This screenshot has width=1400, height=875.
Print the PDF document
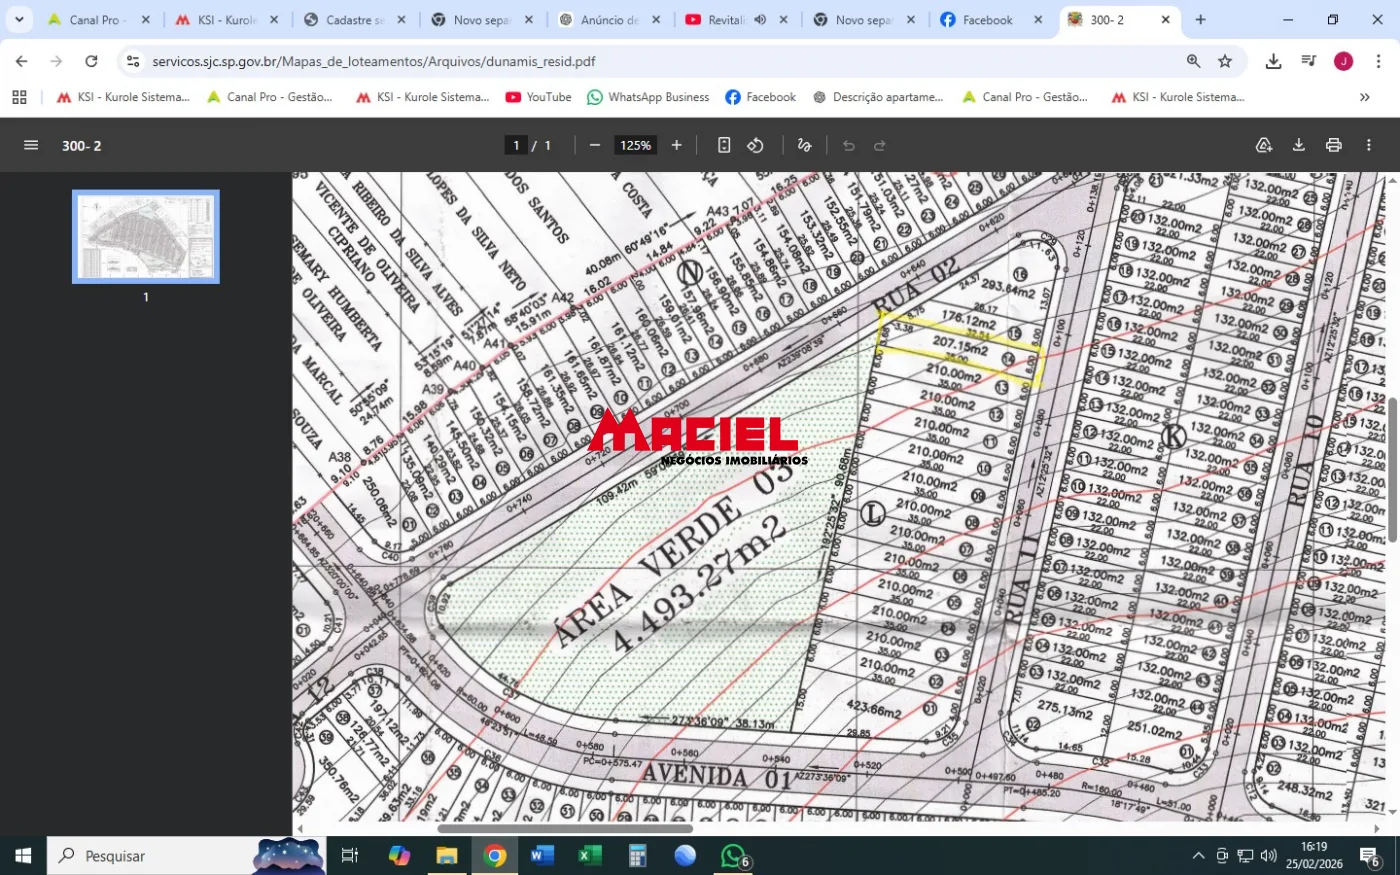(x=1333, y=145)
